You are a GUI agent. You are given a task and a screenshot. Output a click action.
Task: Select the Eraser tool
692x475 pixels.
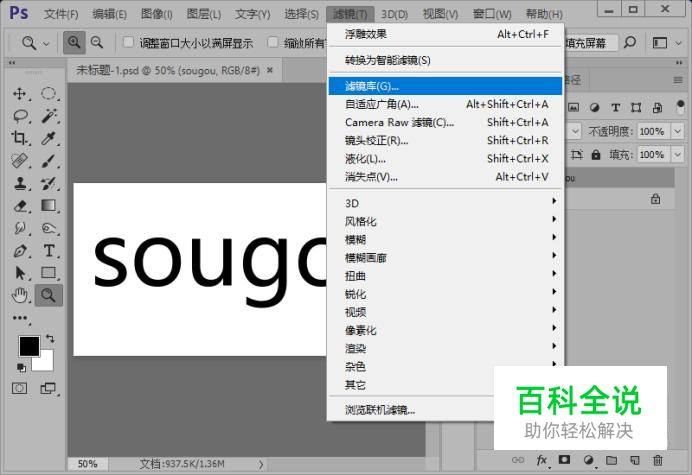click(x=20, y=206)
